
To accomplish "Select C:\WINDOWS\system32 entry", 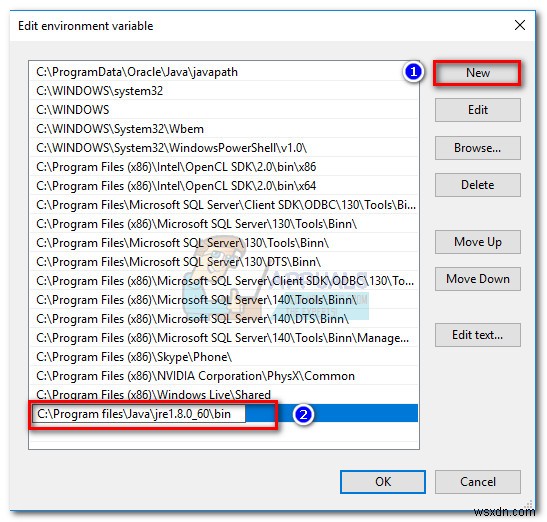I will coord(224,91).
